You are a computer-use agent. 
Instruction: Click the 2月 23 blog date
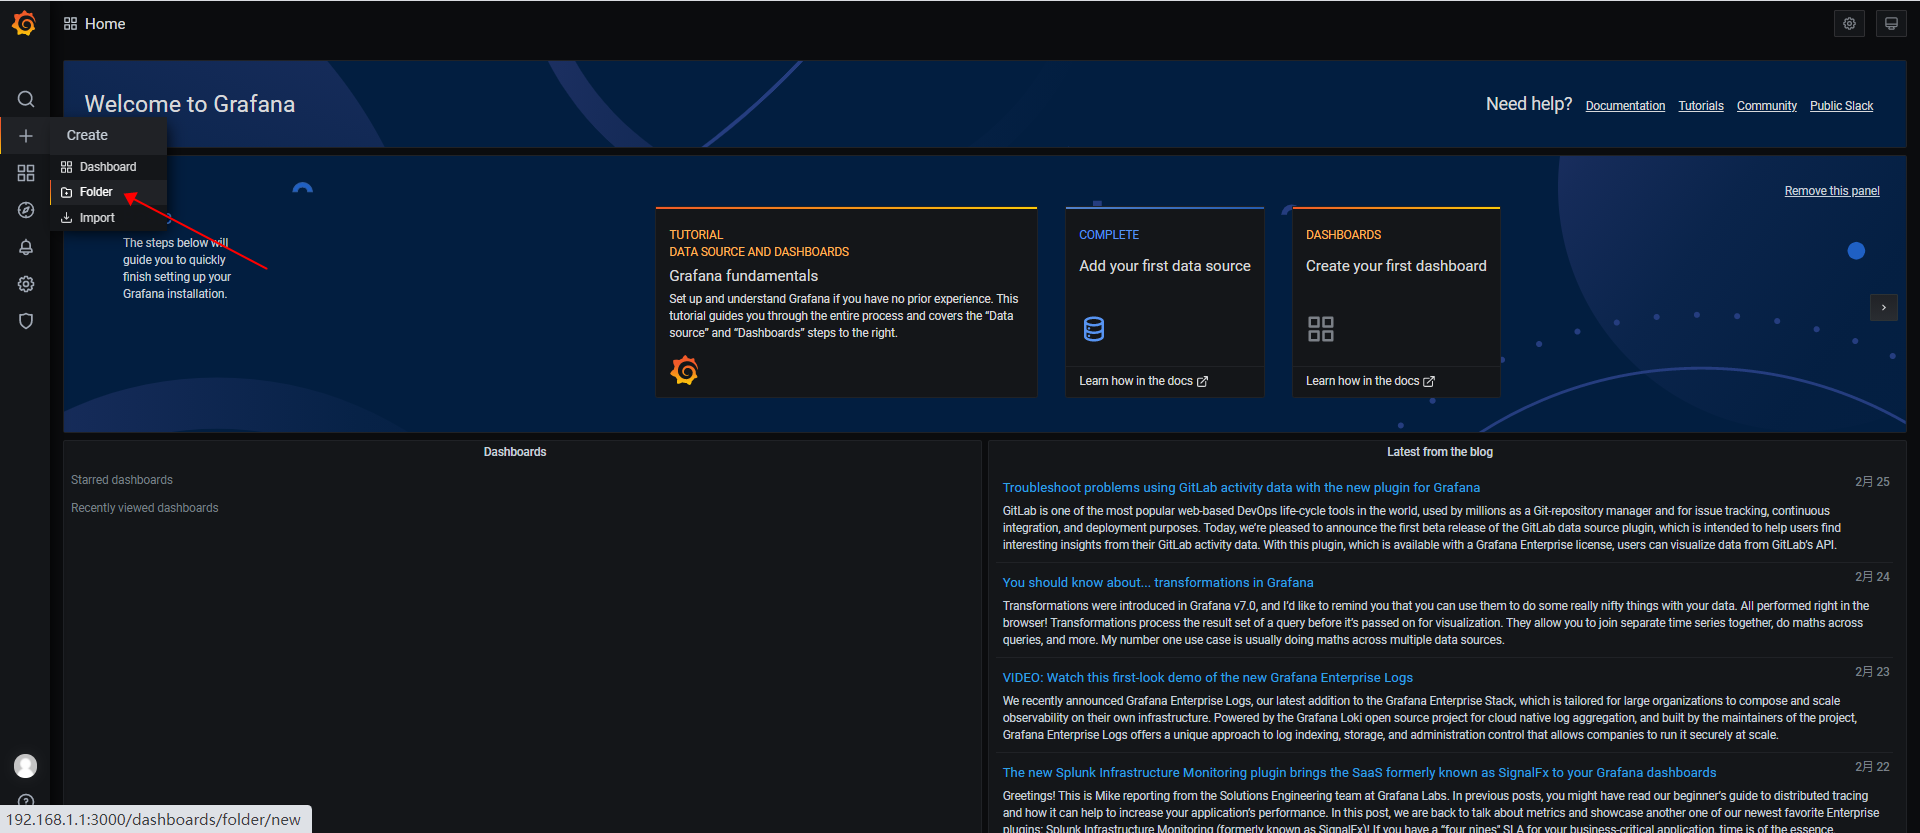pyautogui.click(x=1872, y=672)
